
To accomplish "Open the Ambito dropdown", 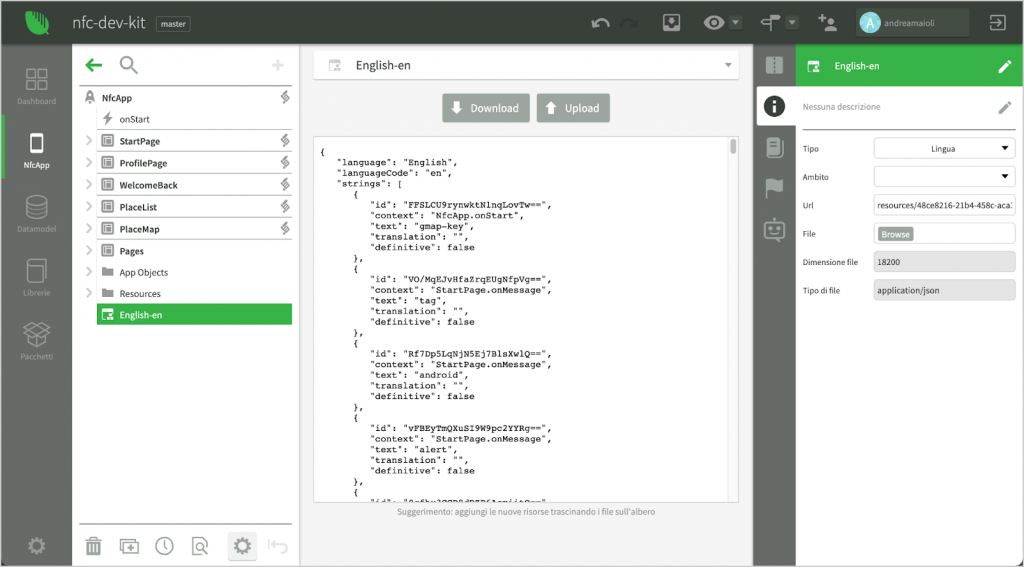I will click(944, 176).
